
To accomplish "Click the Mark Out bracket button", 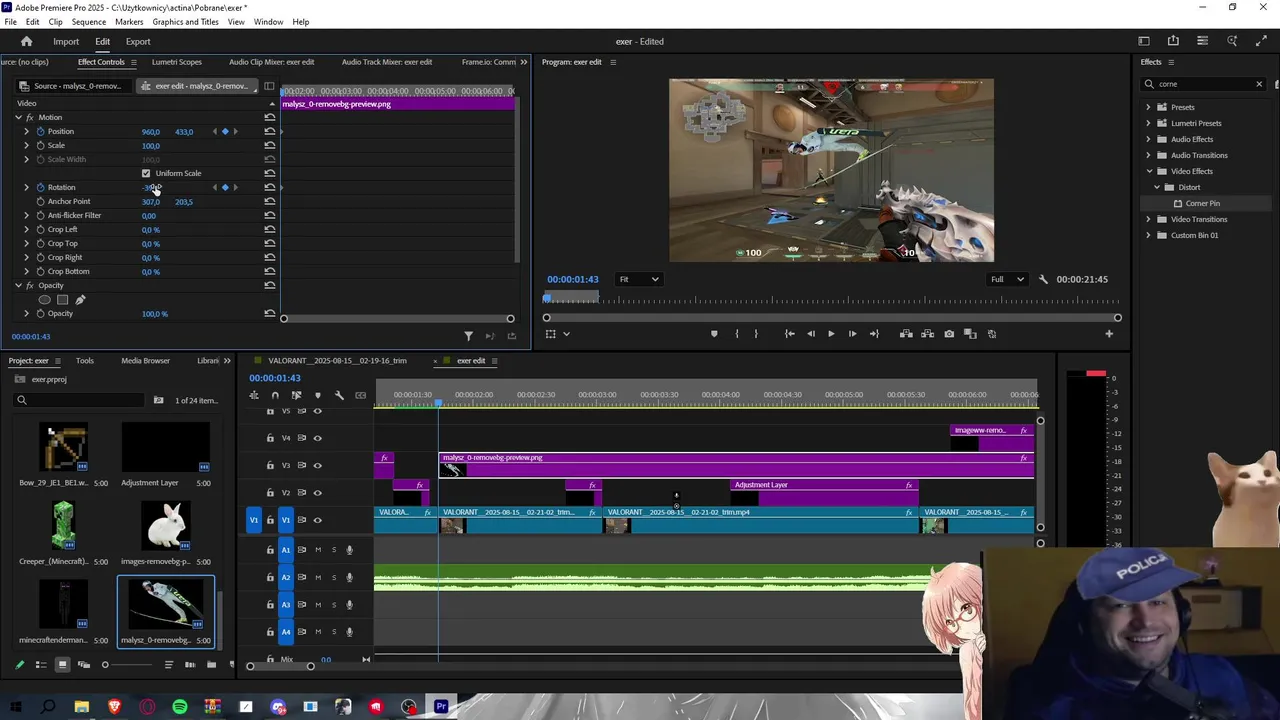I will 756,334.
